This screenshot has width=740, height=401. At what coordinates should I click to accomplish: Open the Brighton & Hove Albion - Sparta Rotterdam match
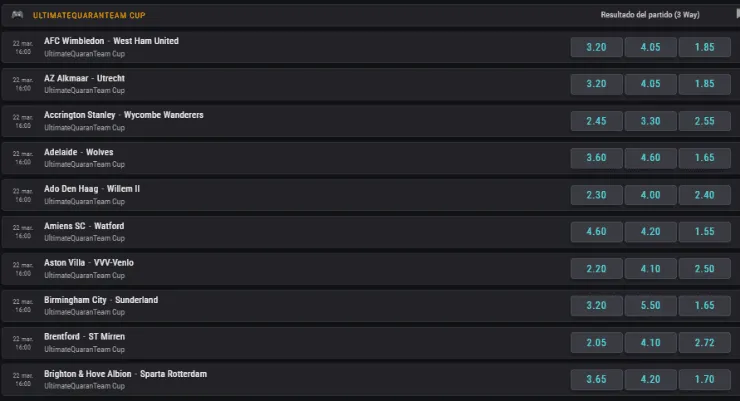pyautogui.click(x=125, y=374)
